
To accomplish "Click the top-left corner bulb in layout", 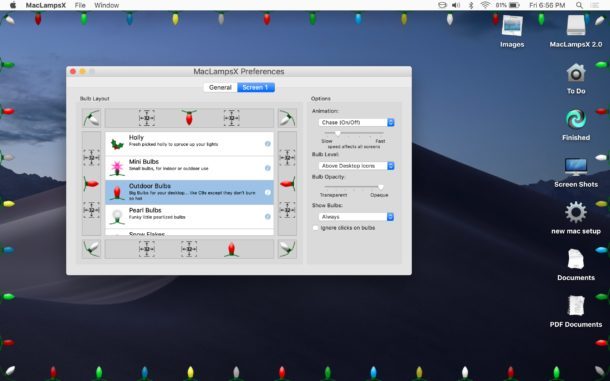I will 91,118.
